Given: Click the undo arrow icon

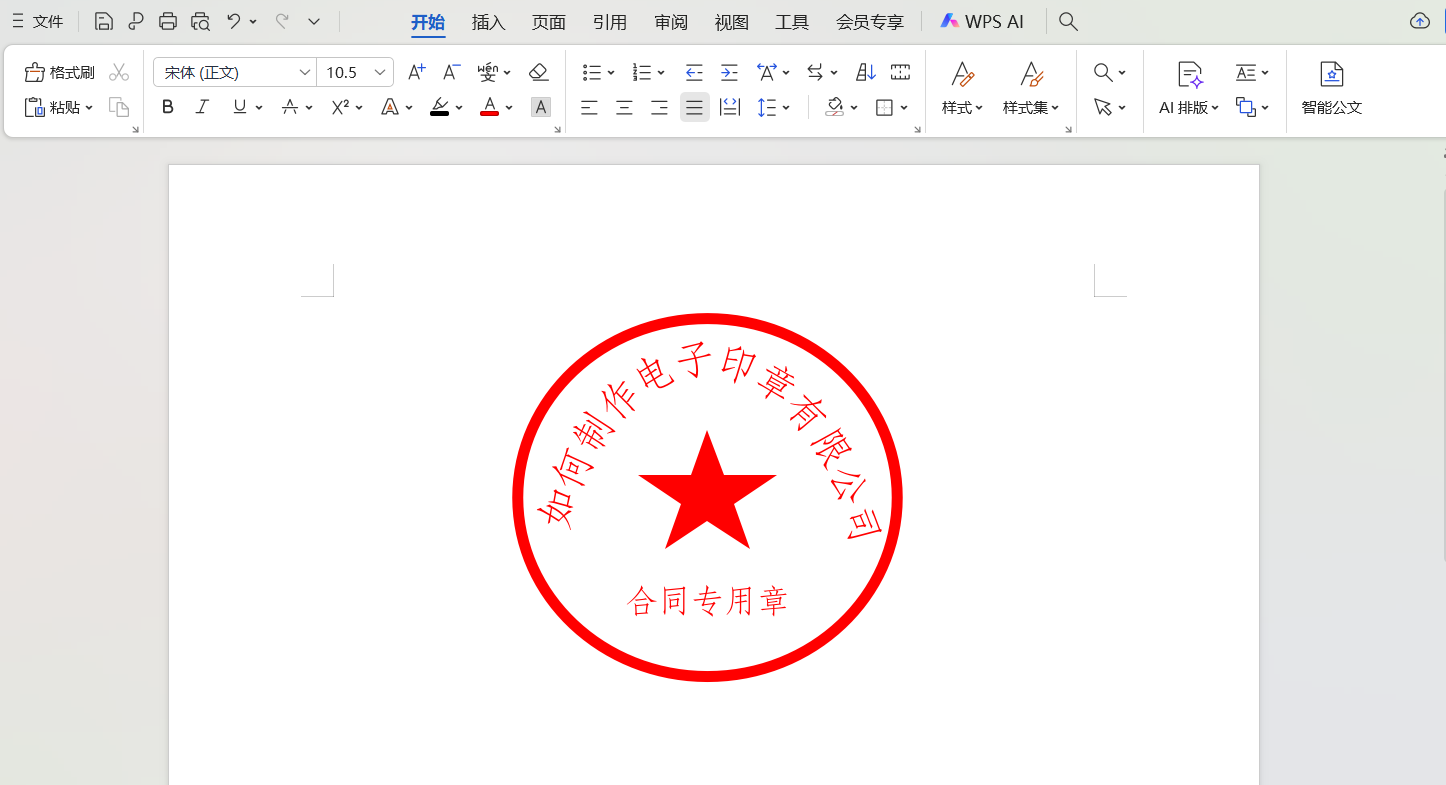Looking at the screenshot, I should click(x=235, y=21).
